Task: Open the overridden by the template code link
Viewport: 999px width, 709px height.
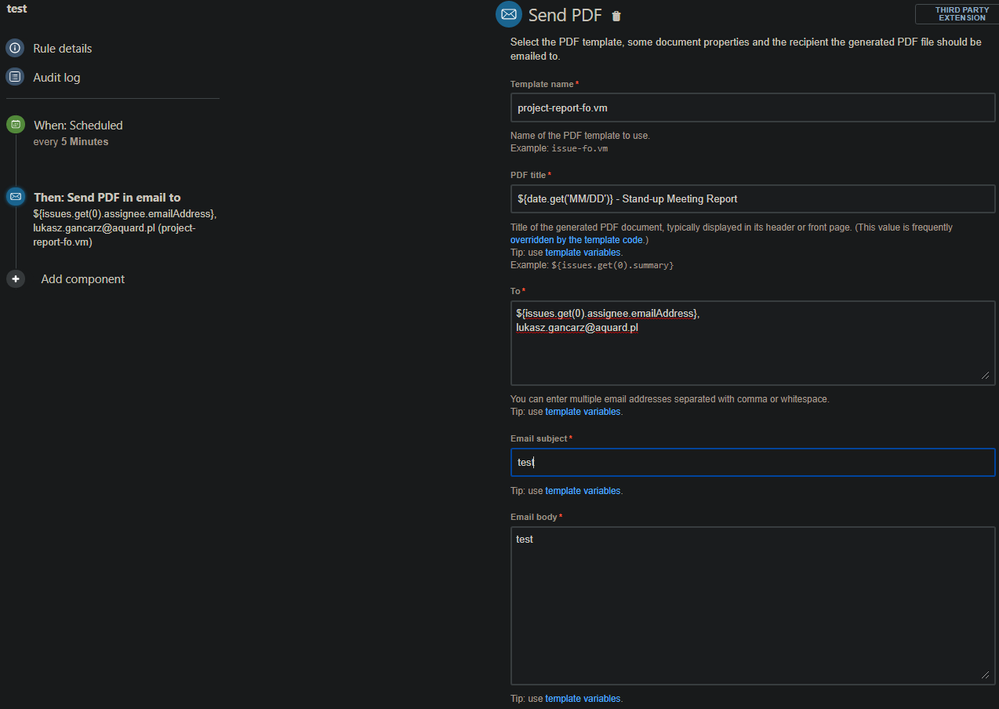Action: (577, 240)
